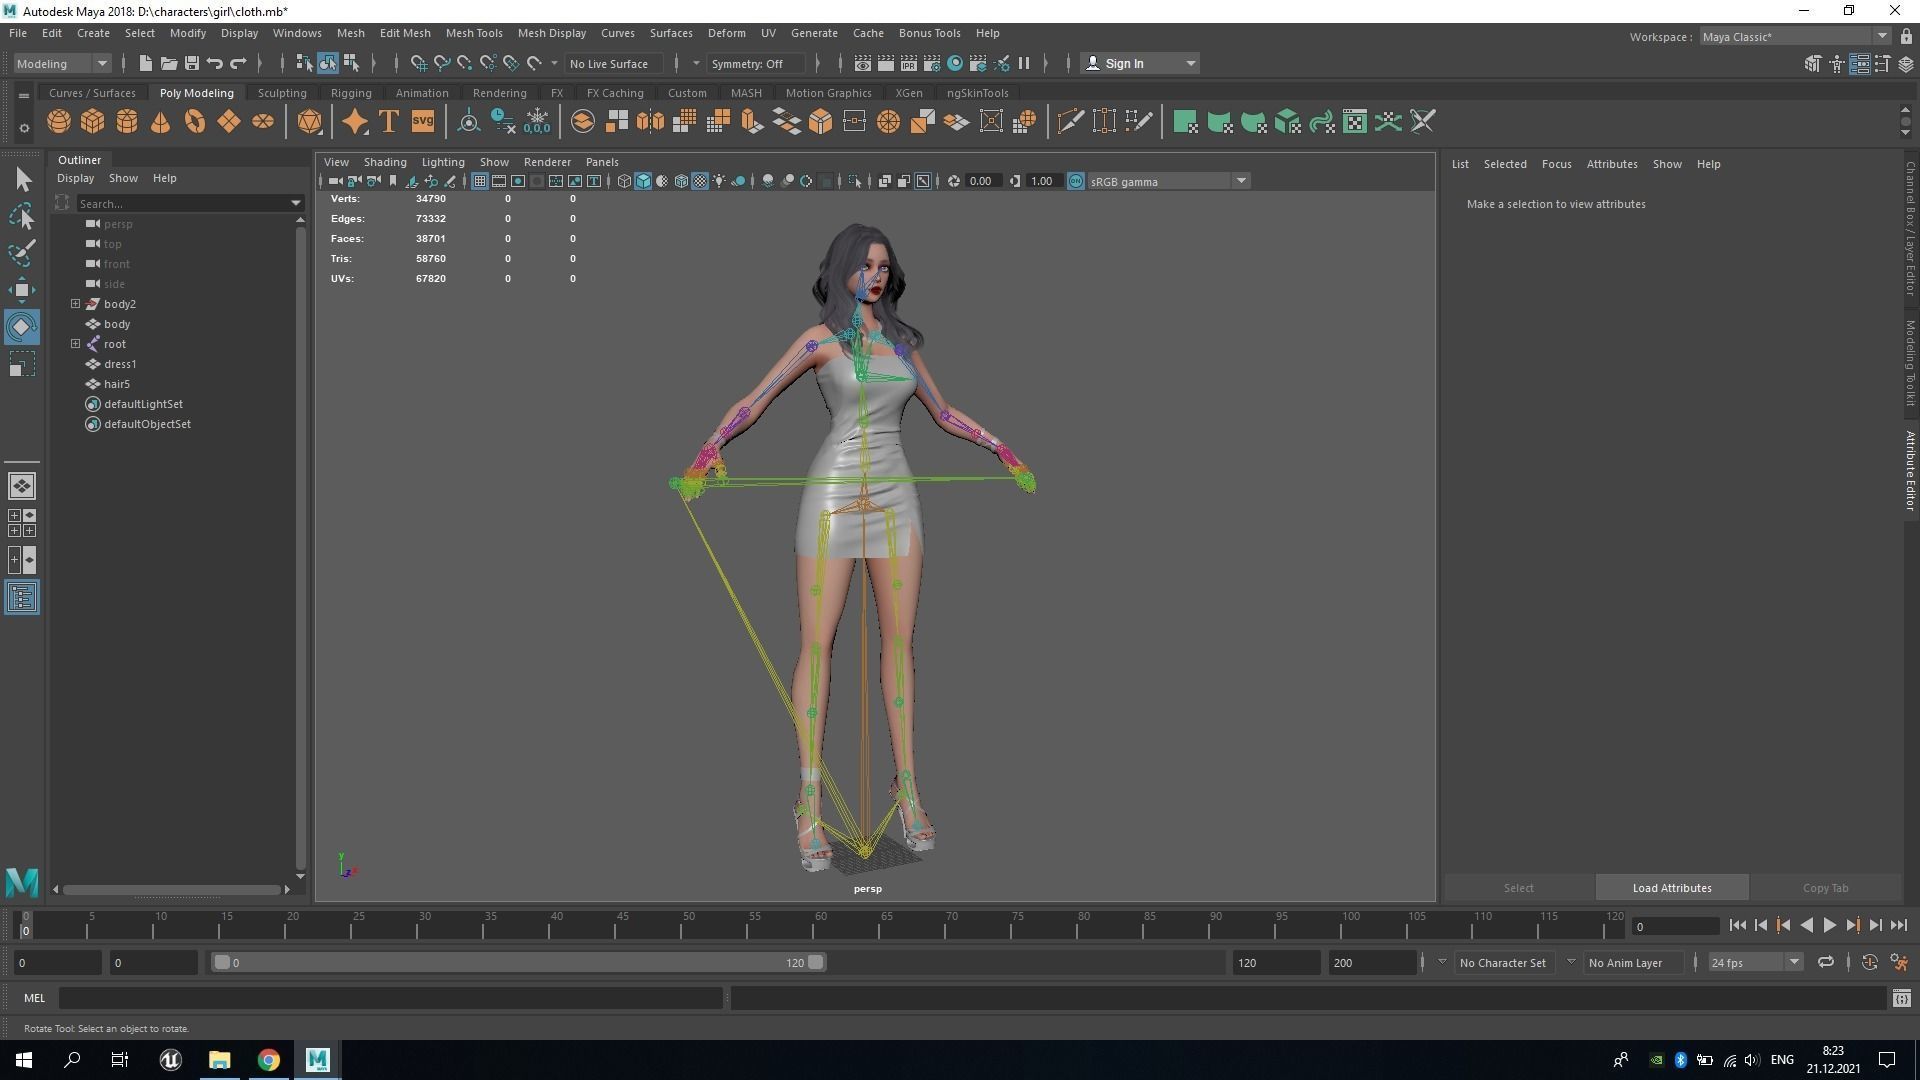Select the Move tool in toolbox
Viewport: 1920px width, 1080px height.
point(22,290)
